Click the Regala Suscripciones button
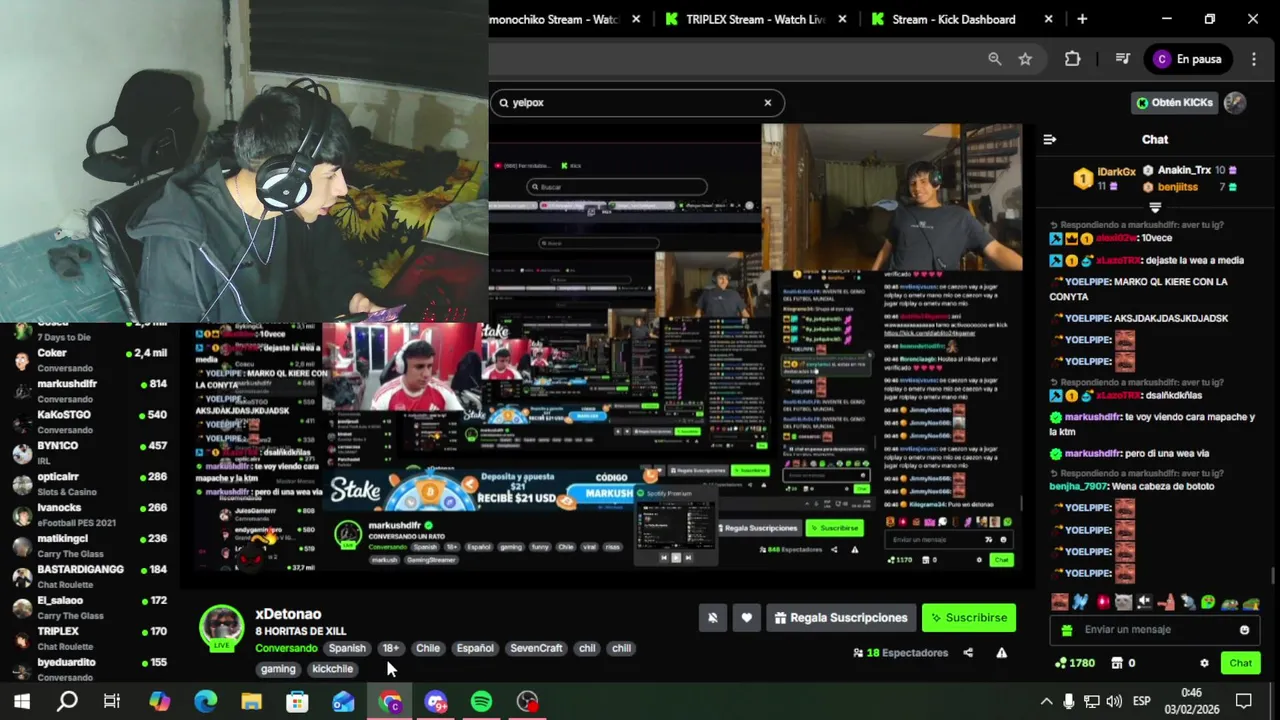The height and width of the screenshot is (720, 1280). coord(841,618)
